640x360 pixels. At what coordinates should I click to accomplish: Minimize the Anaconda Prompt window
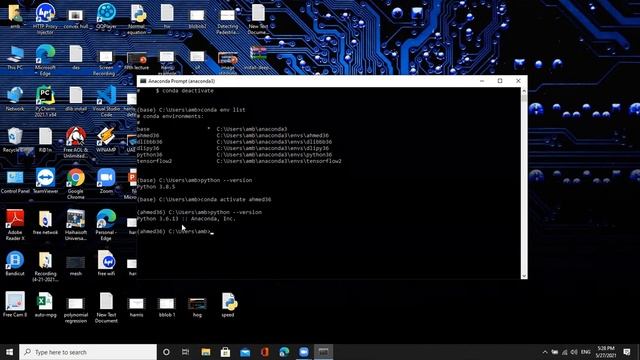pos(482,81)
